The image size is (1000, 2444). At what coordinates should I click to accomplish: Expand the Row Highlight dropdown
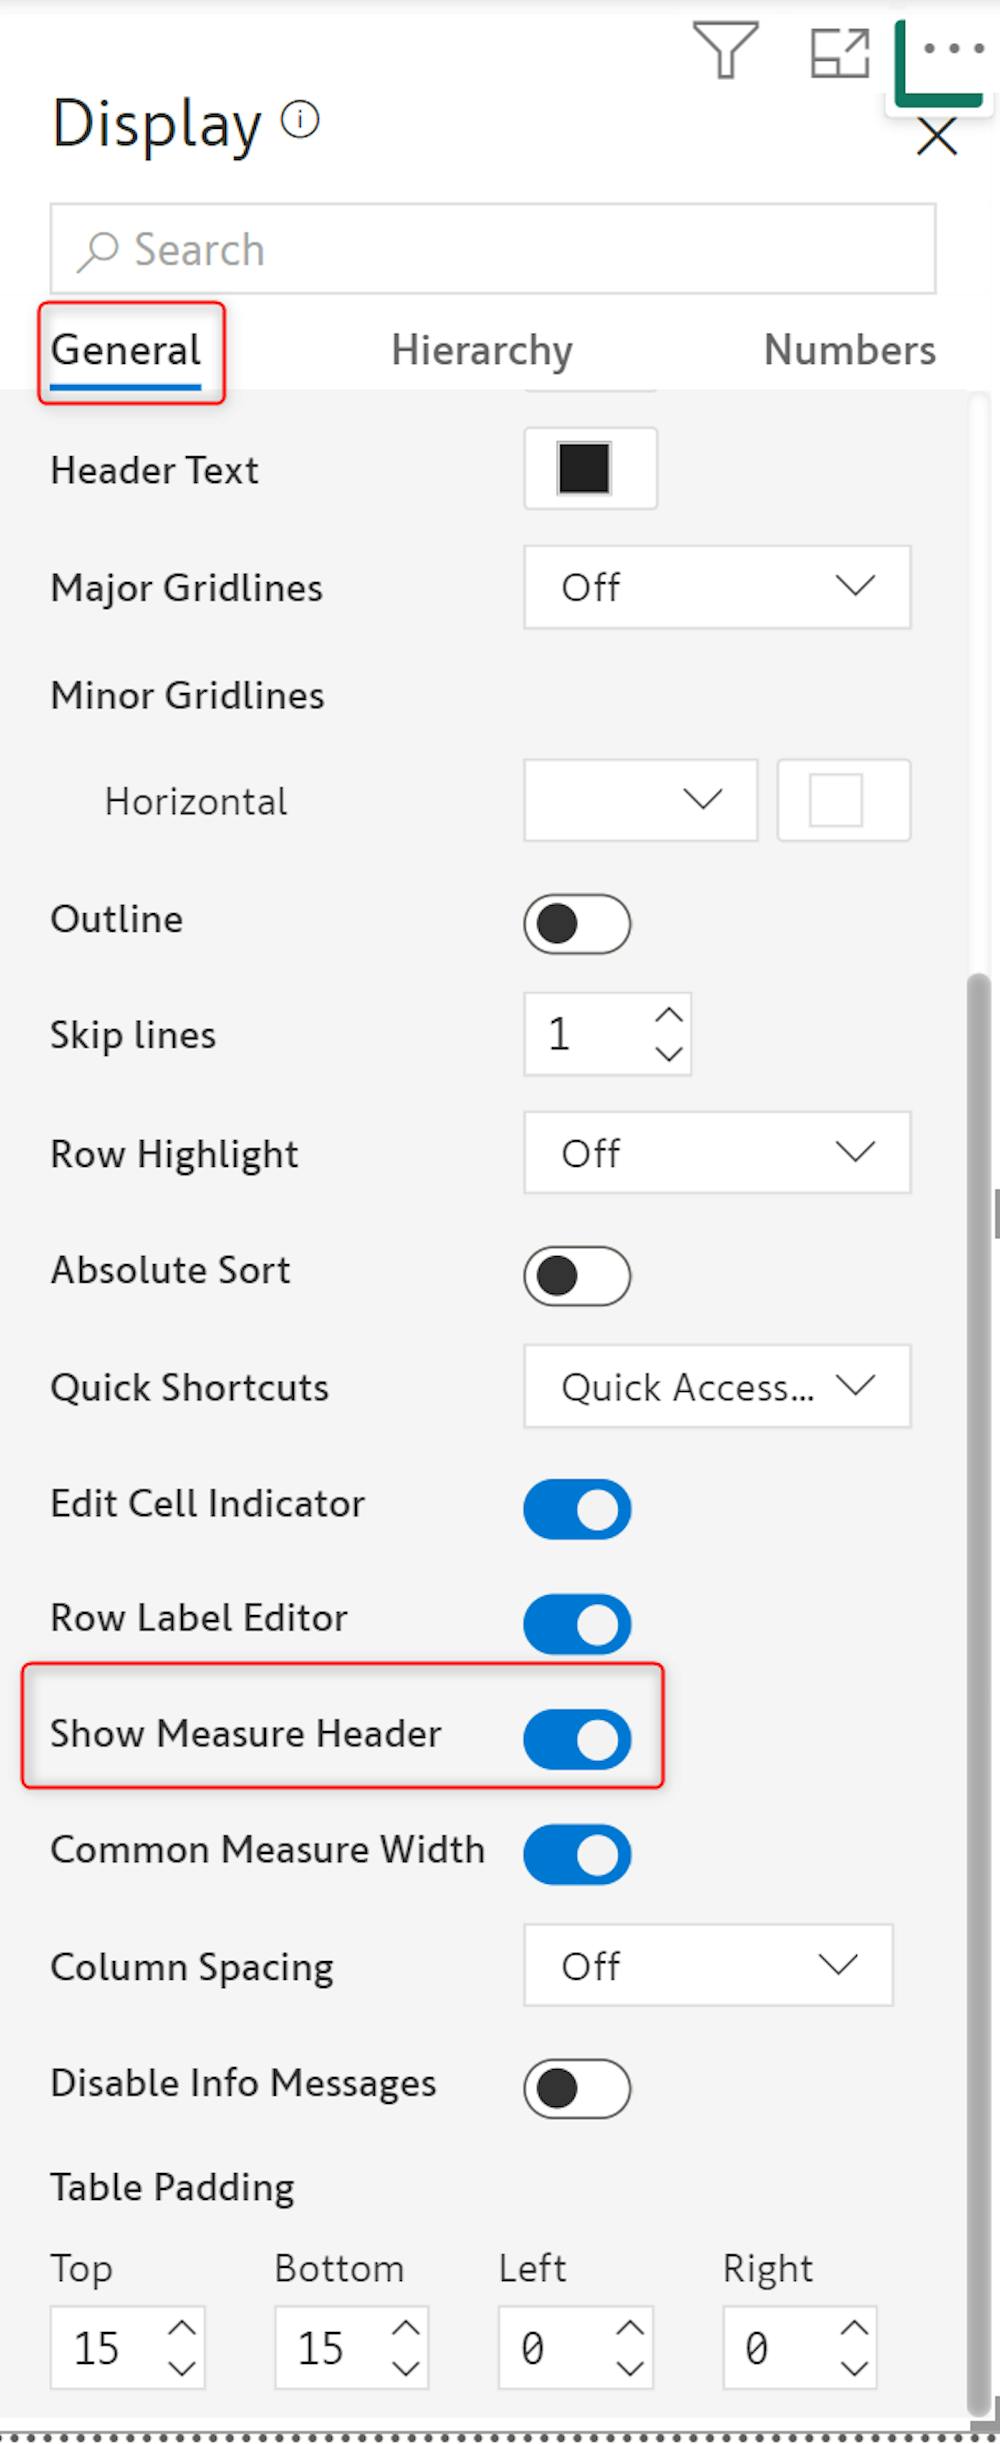pos(717,1152)
